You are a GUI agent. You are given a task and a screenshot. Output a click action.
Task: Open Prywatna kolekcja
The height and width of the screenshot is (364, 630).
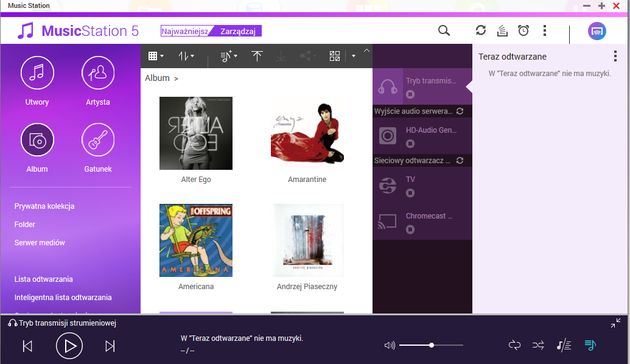[x=44, y=206]
